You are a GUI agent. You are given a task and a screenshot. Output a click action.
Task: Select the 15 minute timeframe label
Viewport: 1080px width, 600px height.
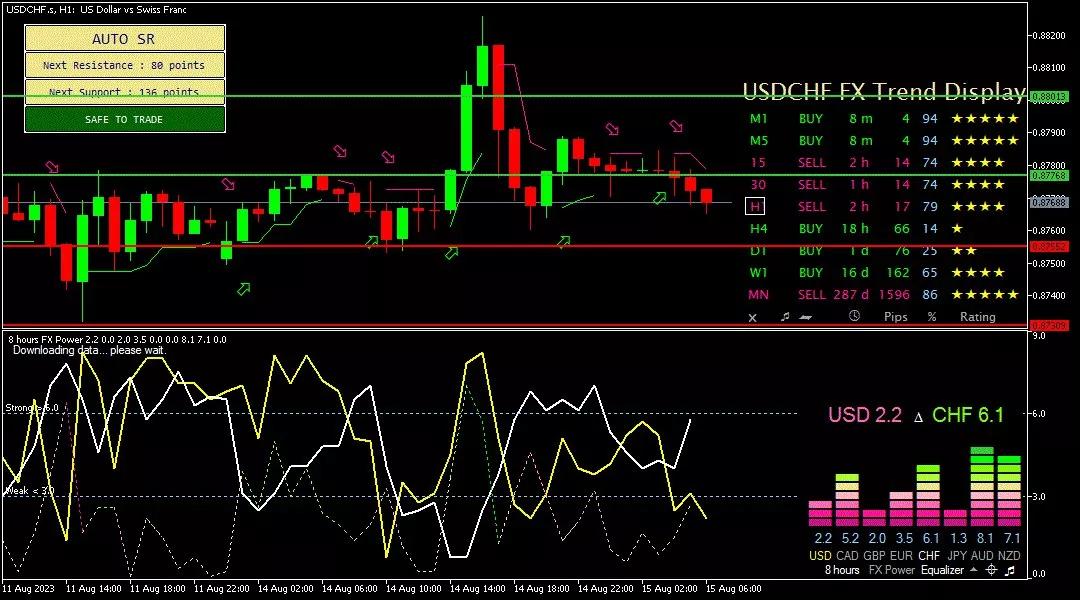point(758,163)
